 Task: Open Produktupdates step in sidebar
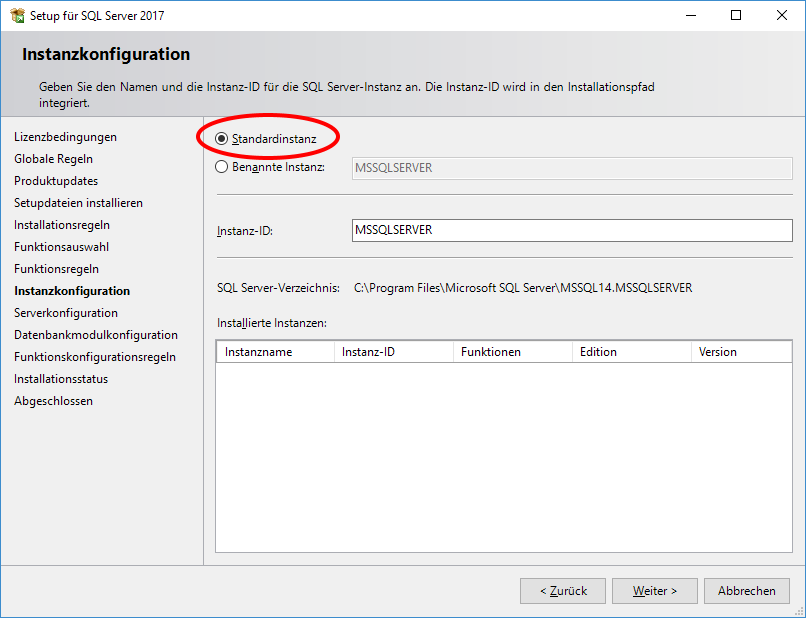56,181
